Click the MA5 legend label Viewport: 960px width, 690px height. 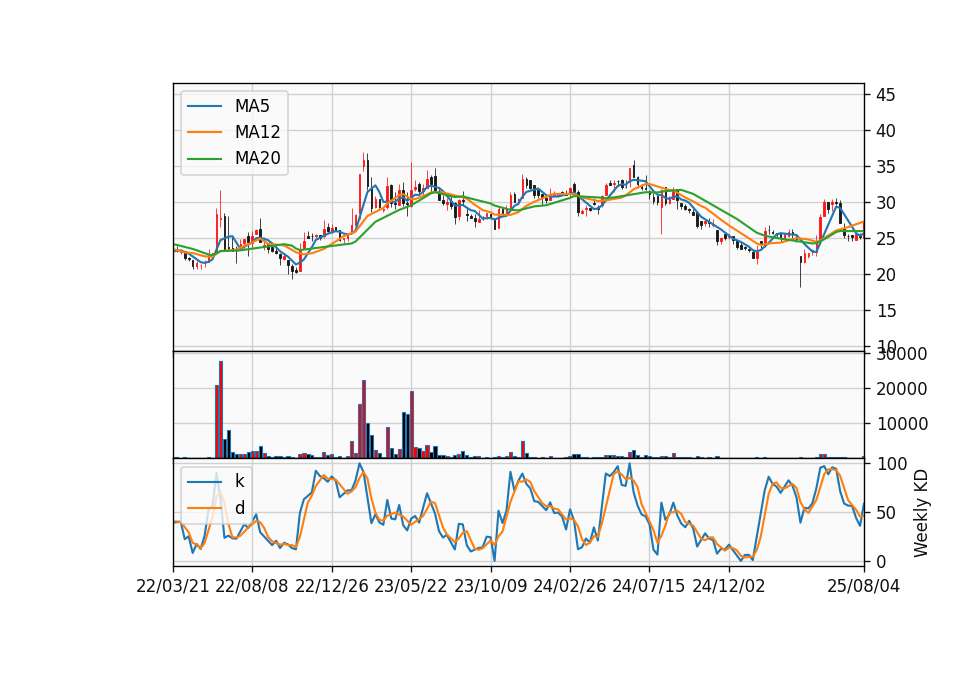coord(252,106)
